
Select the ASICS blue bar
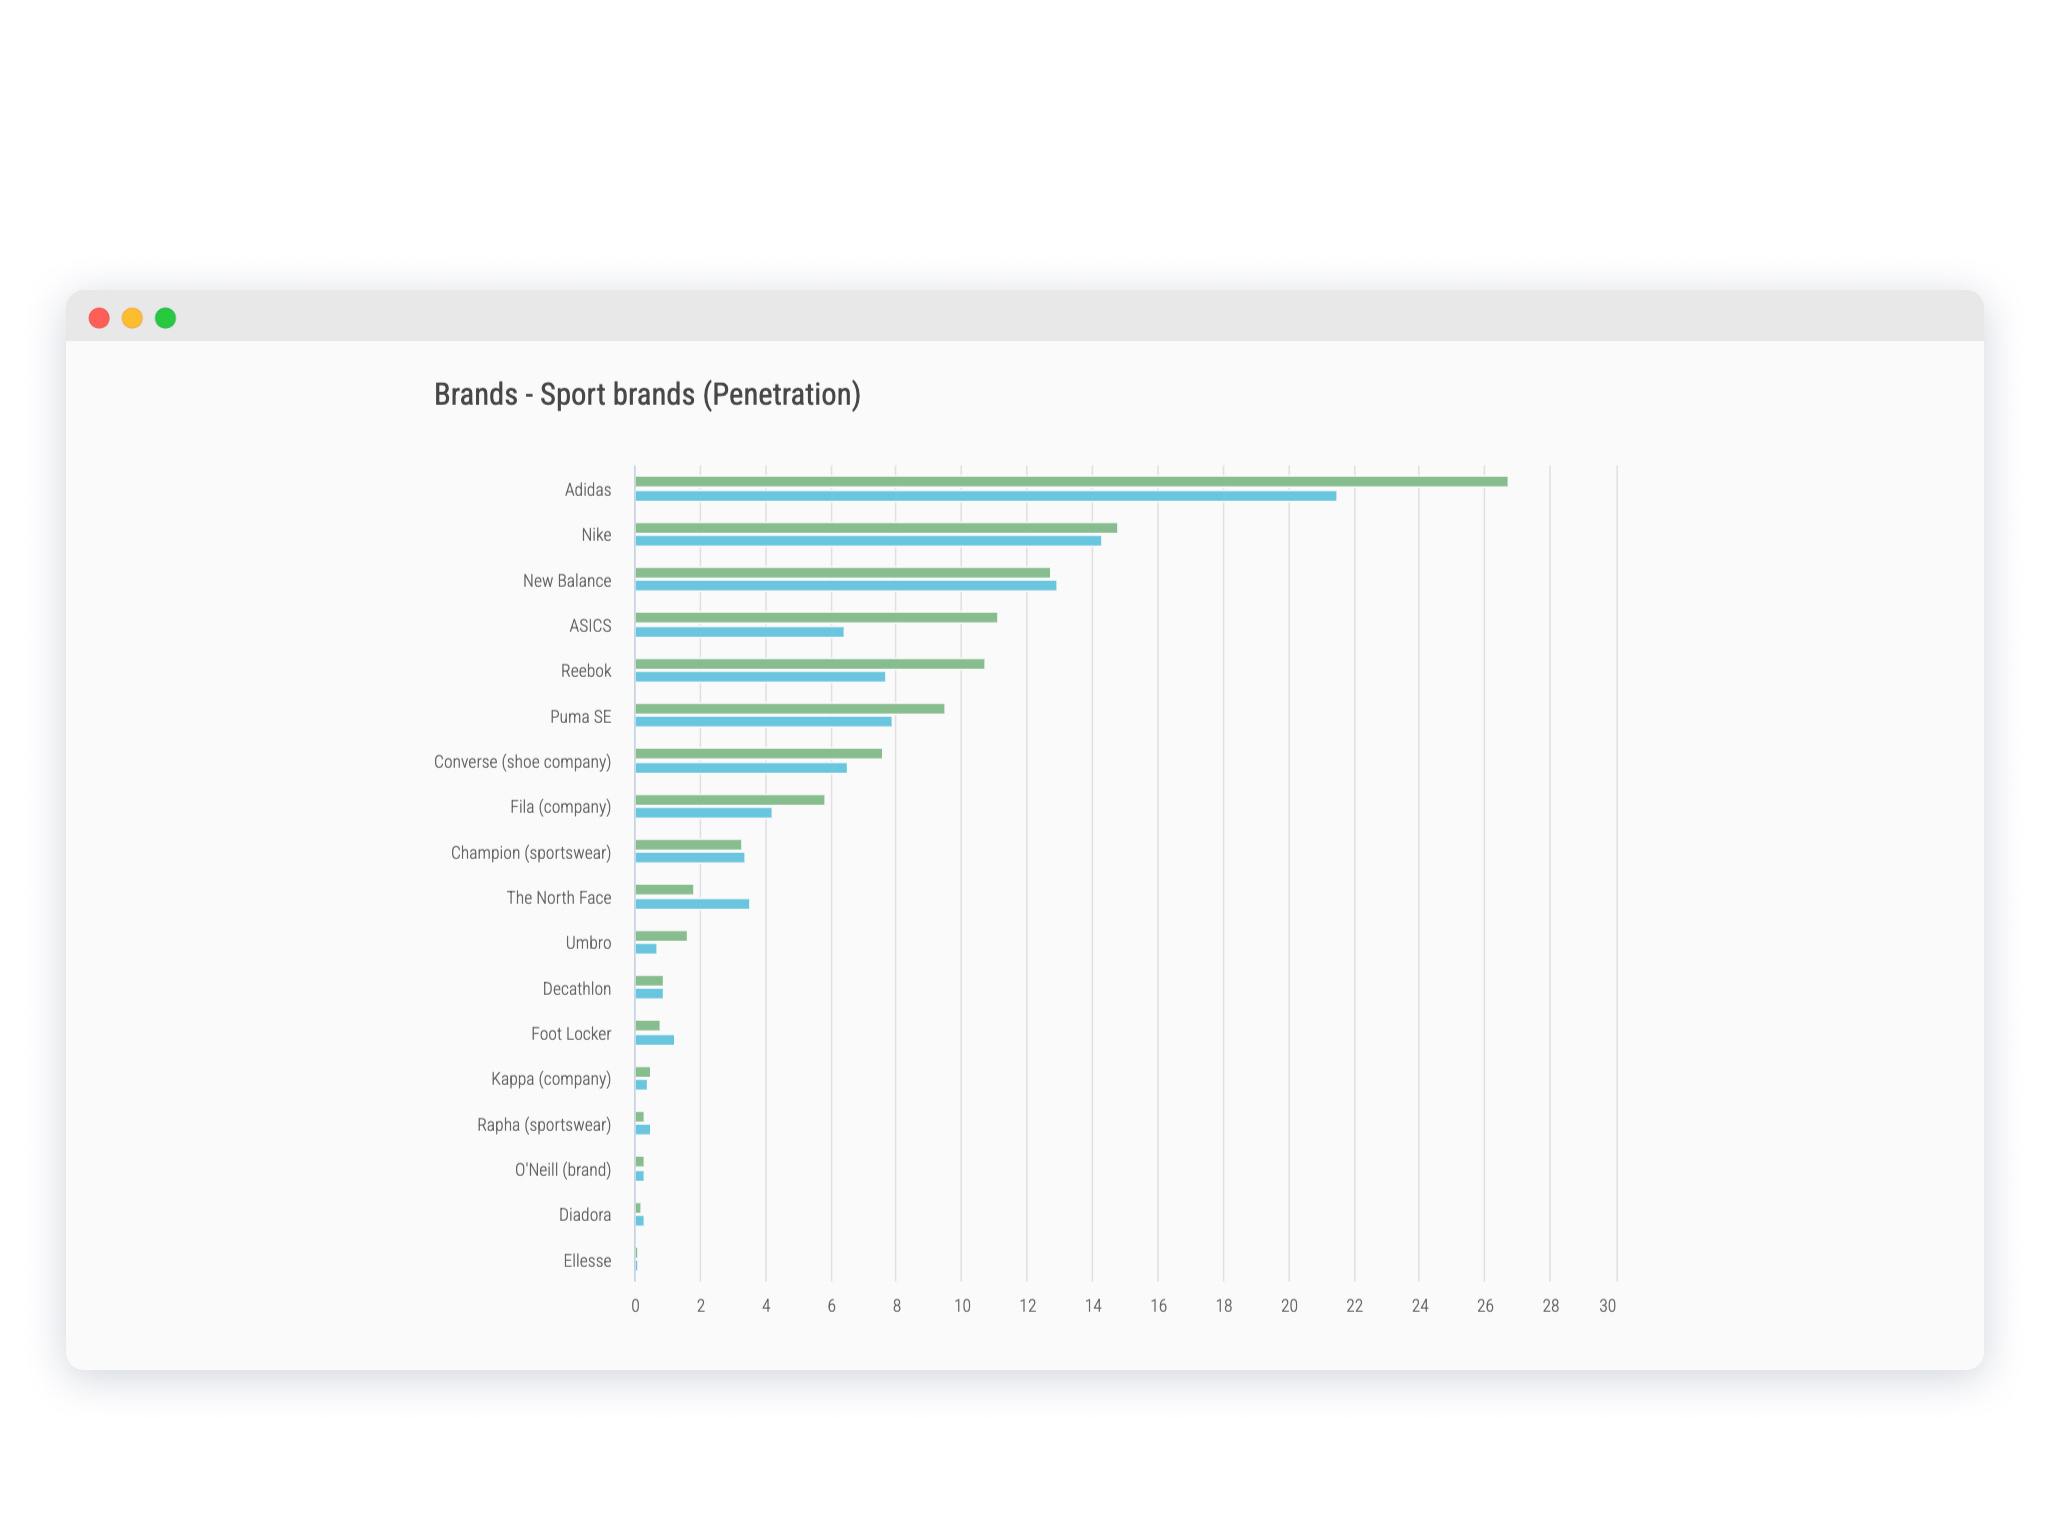pos(739,632)
